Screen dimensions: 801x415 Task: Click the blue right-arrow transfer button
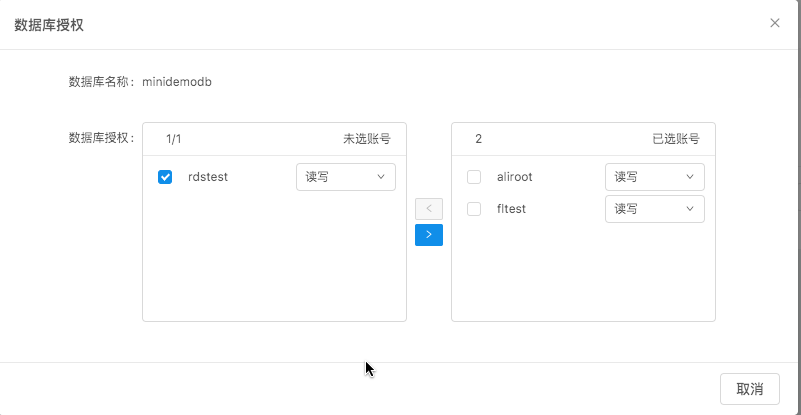pyautogui.click(x=428, y=234)
